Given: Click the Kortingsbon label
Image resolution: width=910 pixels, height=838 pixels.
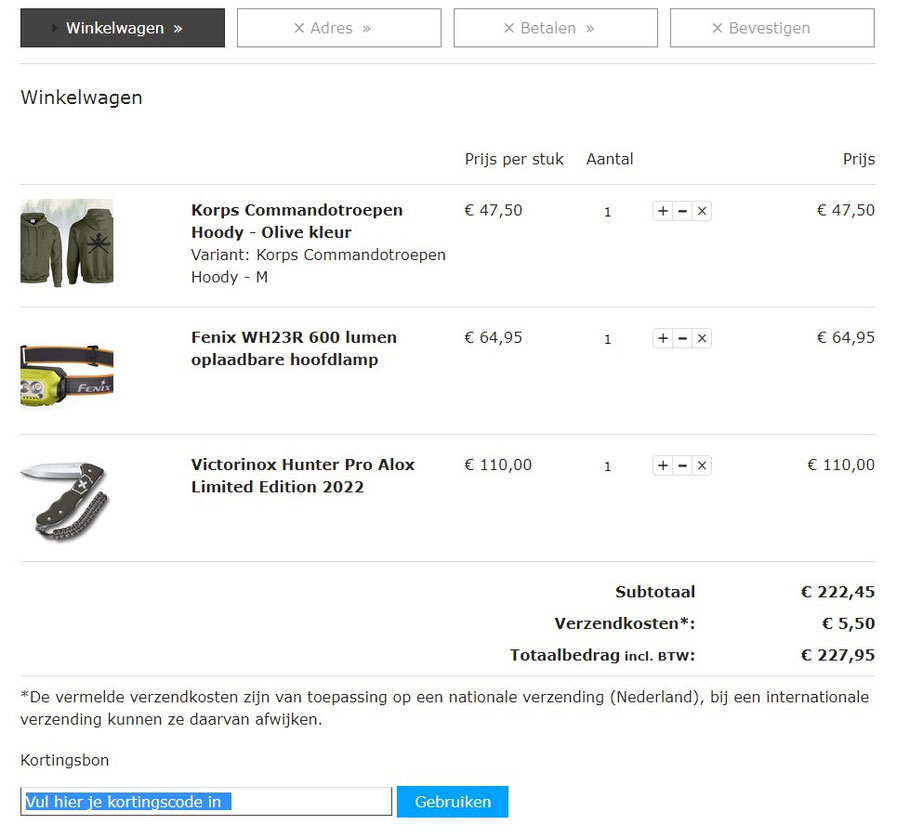Looking at the screenshot, I should [x=64, y=760].
